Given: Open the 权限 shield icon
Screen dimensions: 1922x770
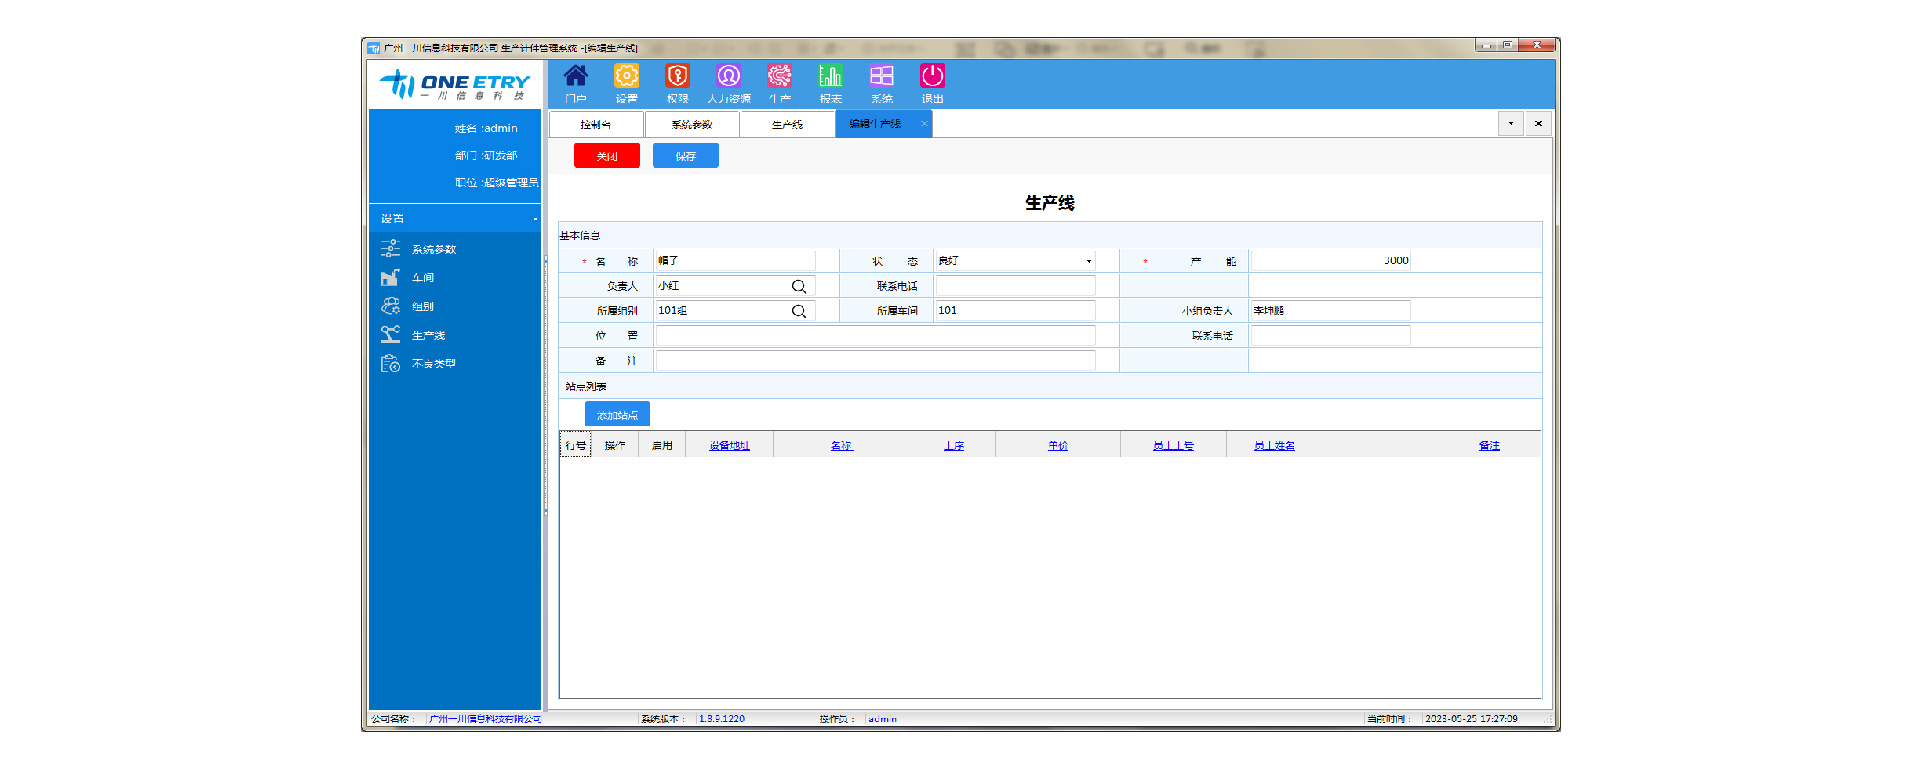Looking at the screenshot, I should tap(678, 84).
